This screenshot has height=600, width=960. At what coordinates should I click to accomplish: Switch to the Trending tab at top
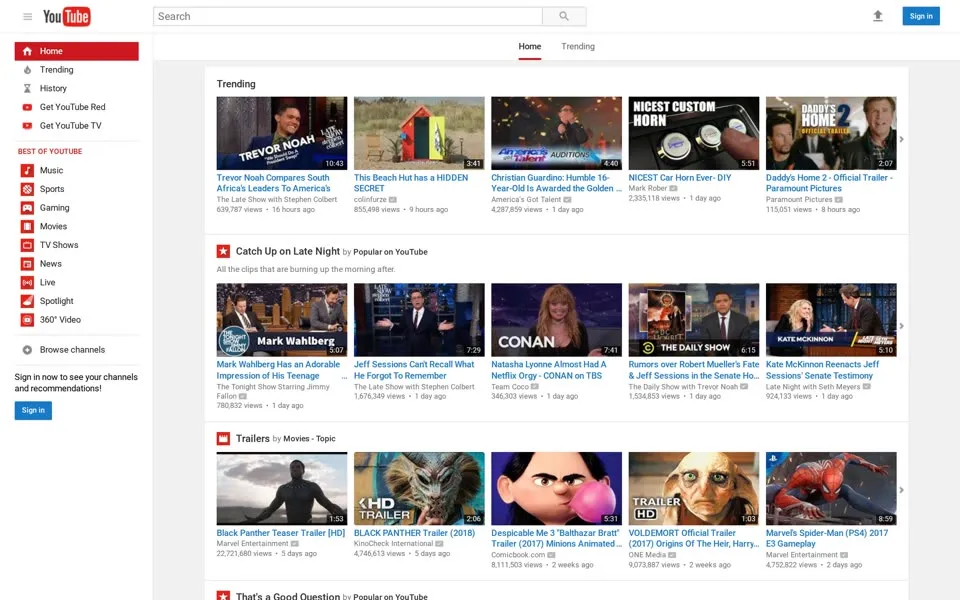point(578,47)
